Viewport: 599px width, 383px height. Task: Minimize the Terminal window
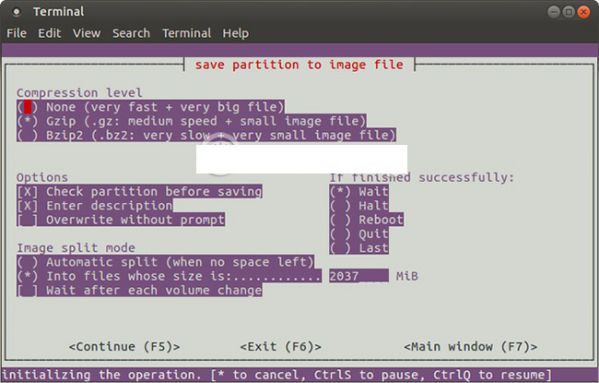pyautogui.click(x=554, y=12)
